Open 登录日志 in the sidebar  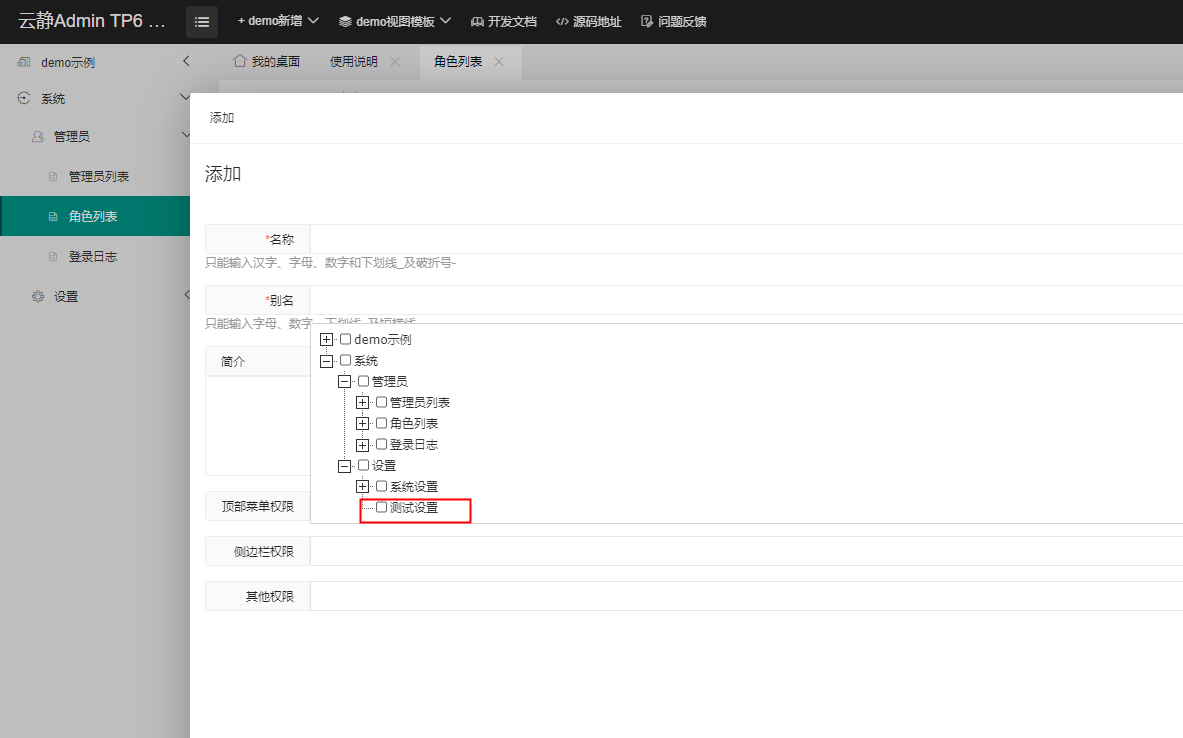tap(95, 257)
